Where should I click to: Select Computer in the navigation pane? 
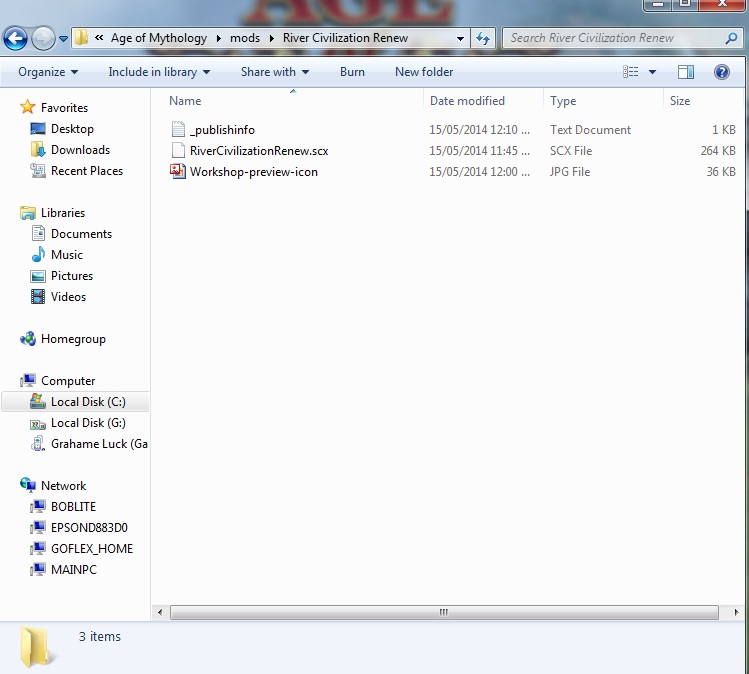pos(68,381)
